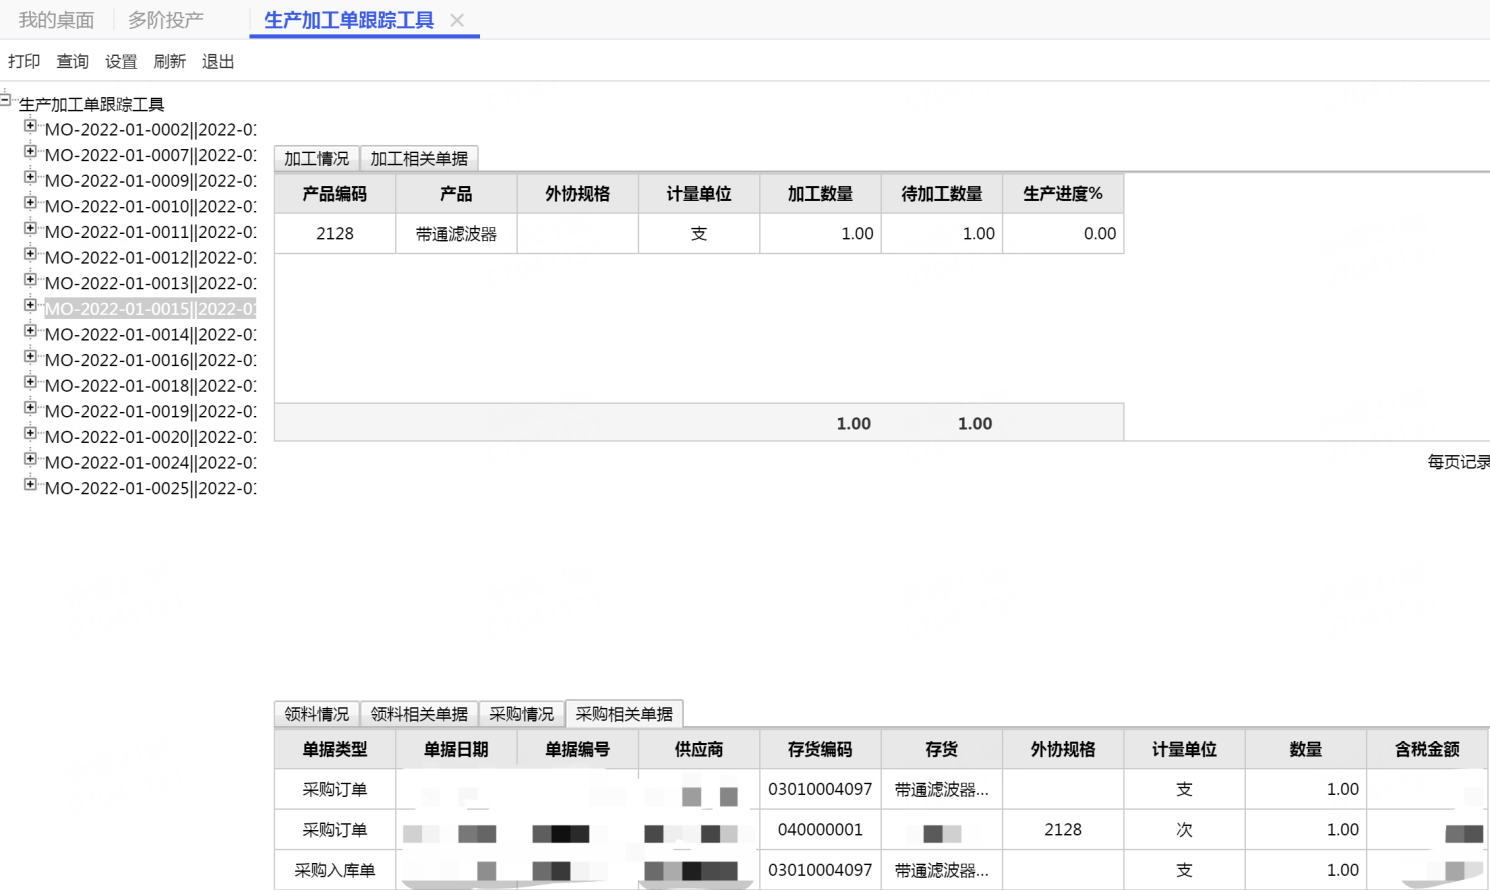Viewport: 1490px width, 890px height.
Task: Click the 采购入库单 row type cell
Action: [335, 870]
